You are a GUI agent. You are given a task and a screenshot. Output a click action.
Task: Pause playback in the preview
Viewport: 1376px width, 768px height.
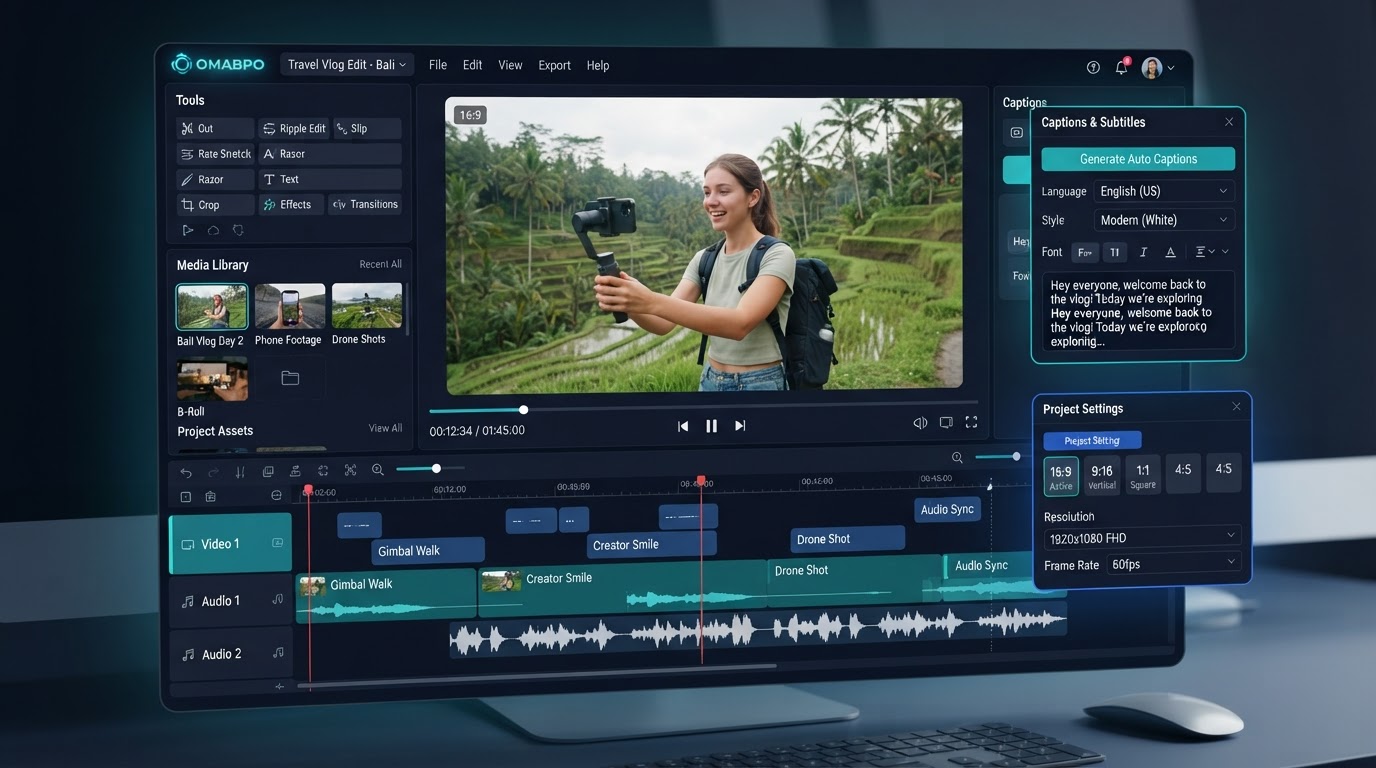click(x=712, y=426)
